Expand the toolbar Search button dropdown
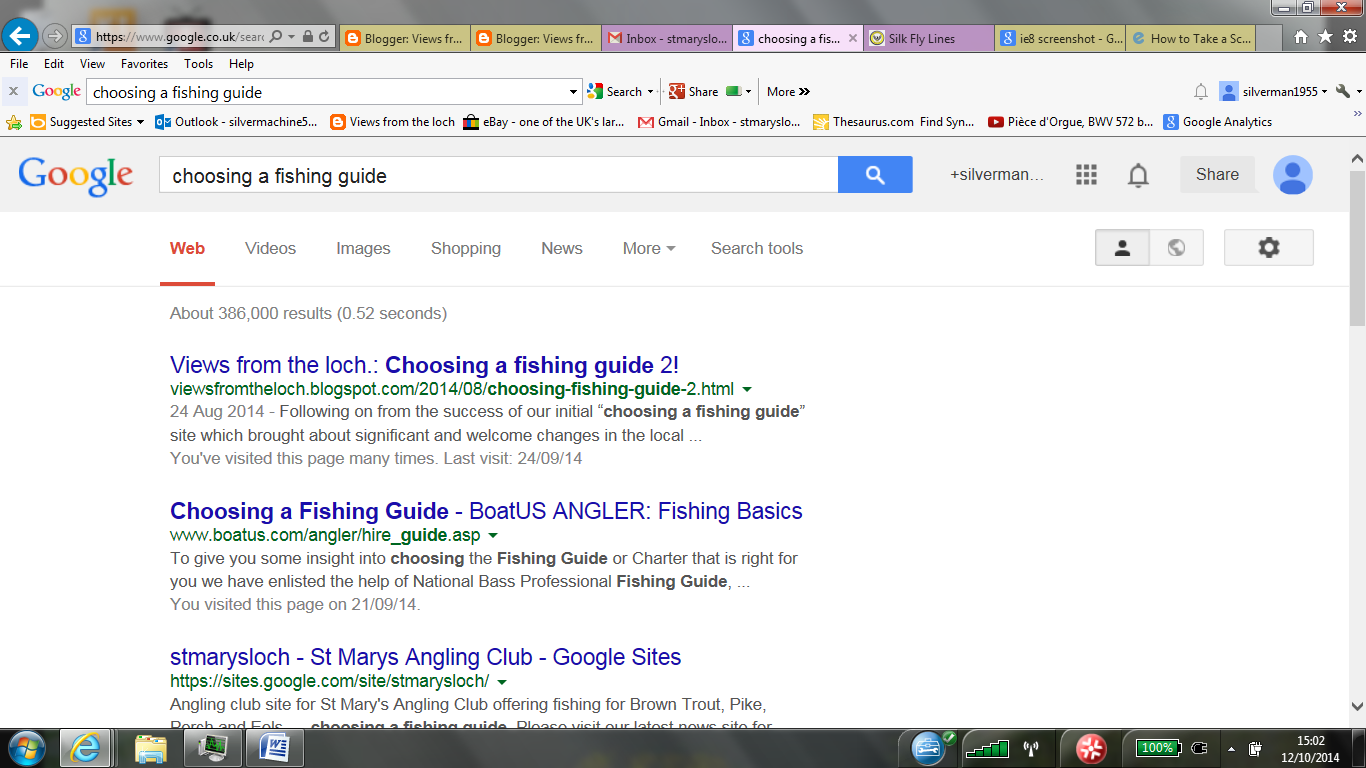 point(650,92)
